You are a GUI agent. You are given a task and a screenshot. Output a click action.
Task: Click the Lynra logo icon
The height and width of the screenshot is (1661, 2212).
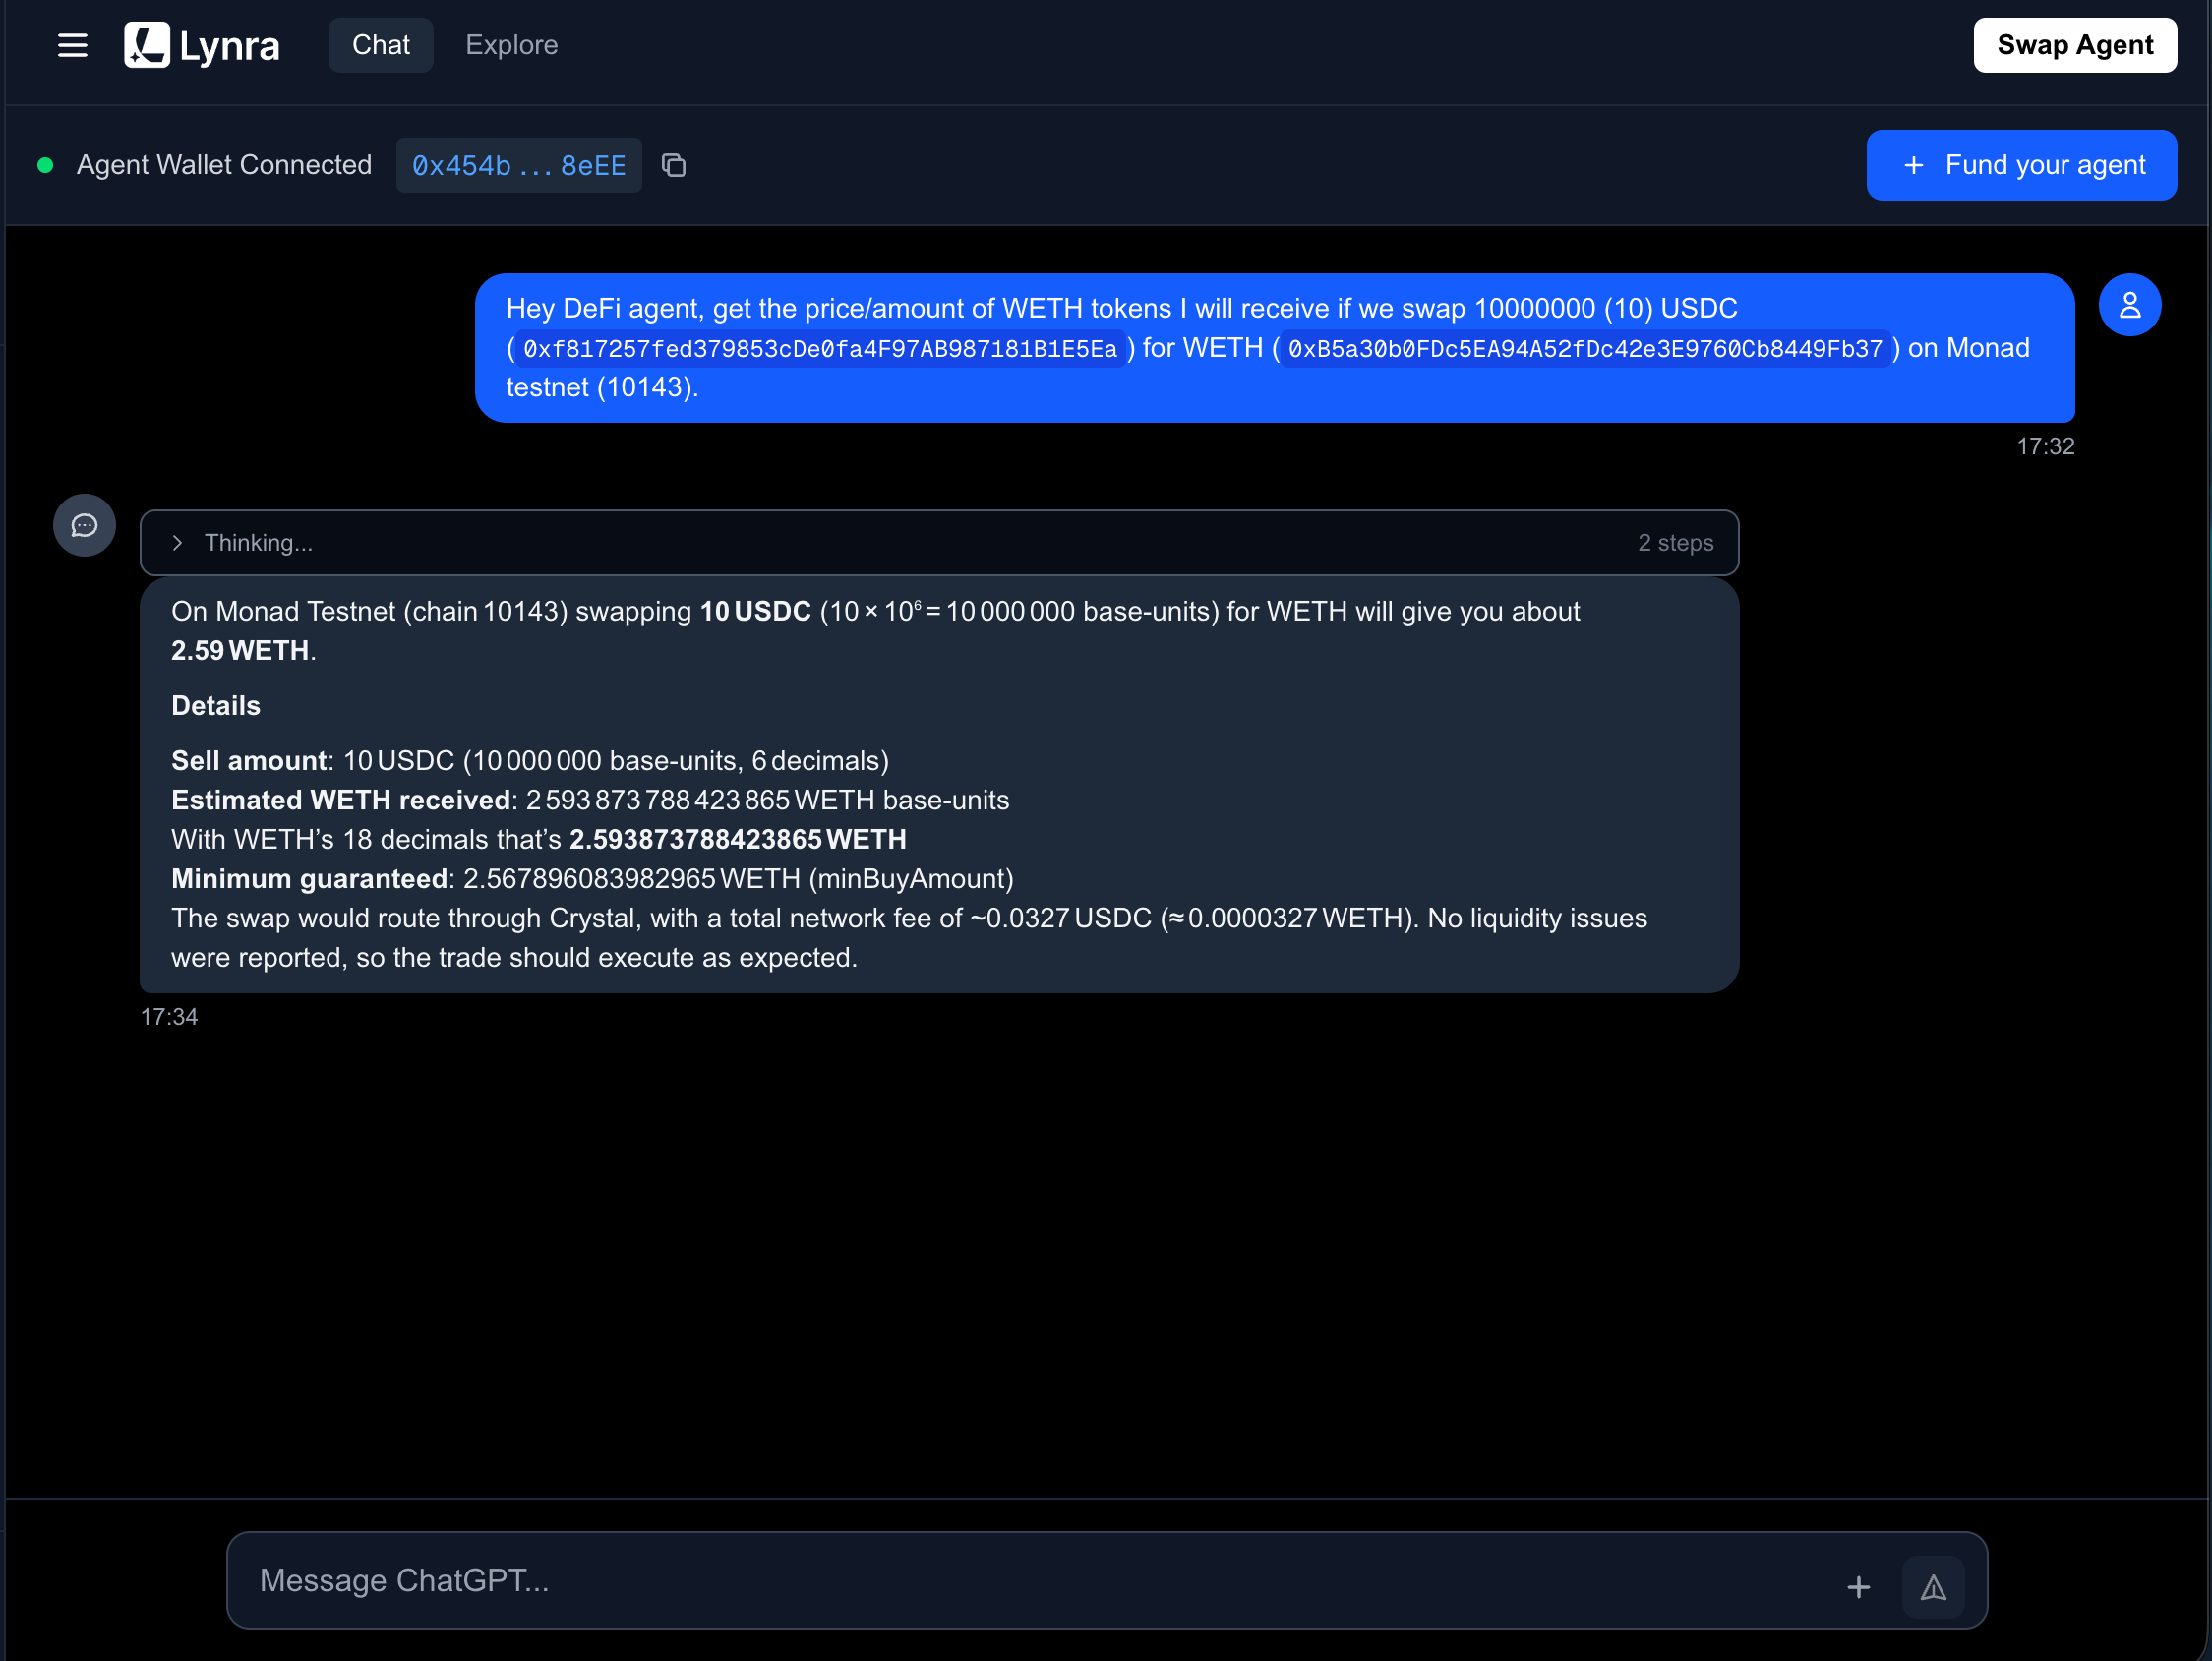coord(147,45)
